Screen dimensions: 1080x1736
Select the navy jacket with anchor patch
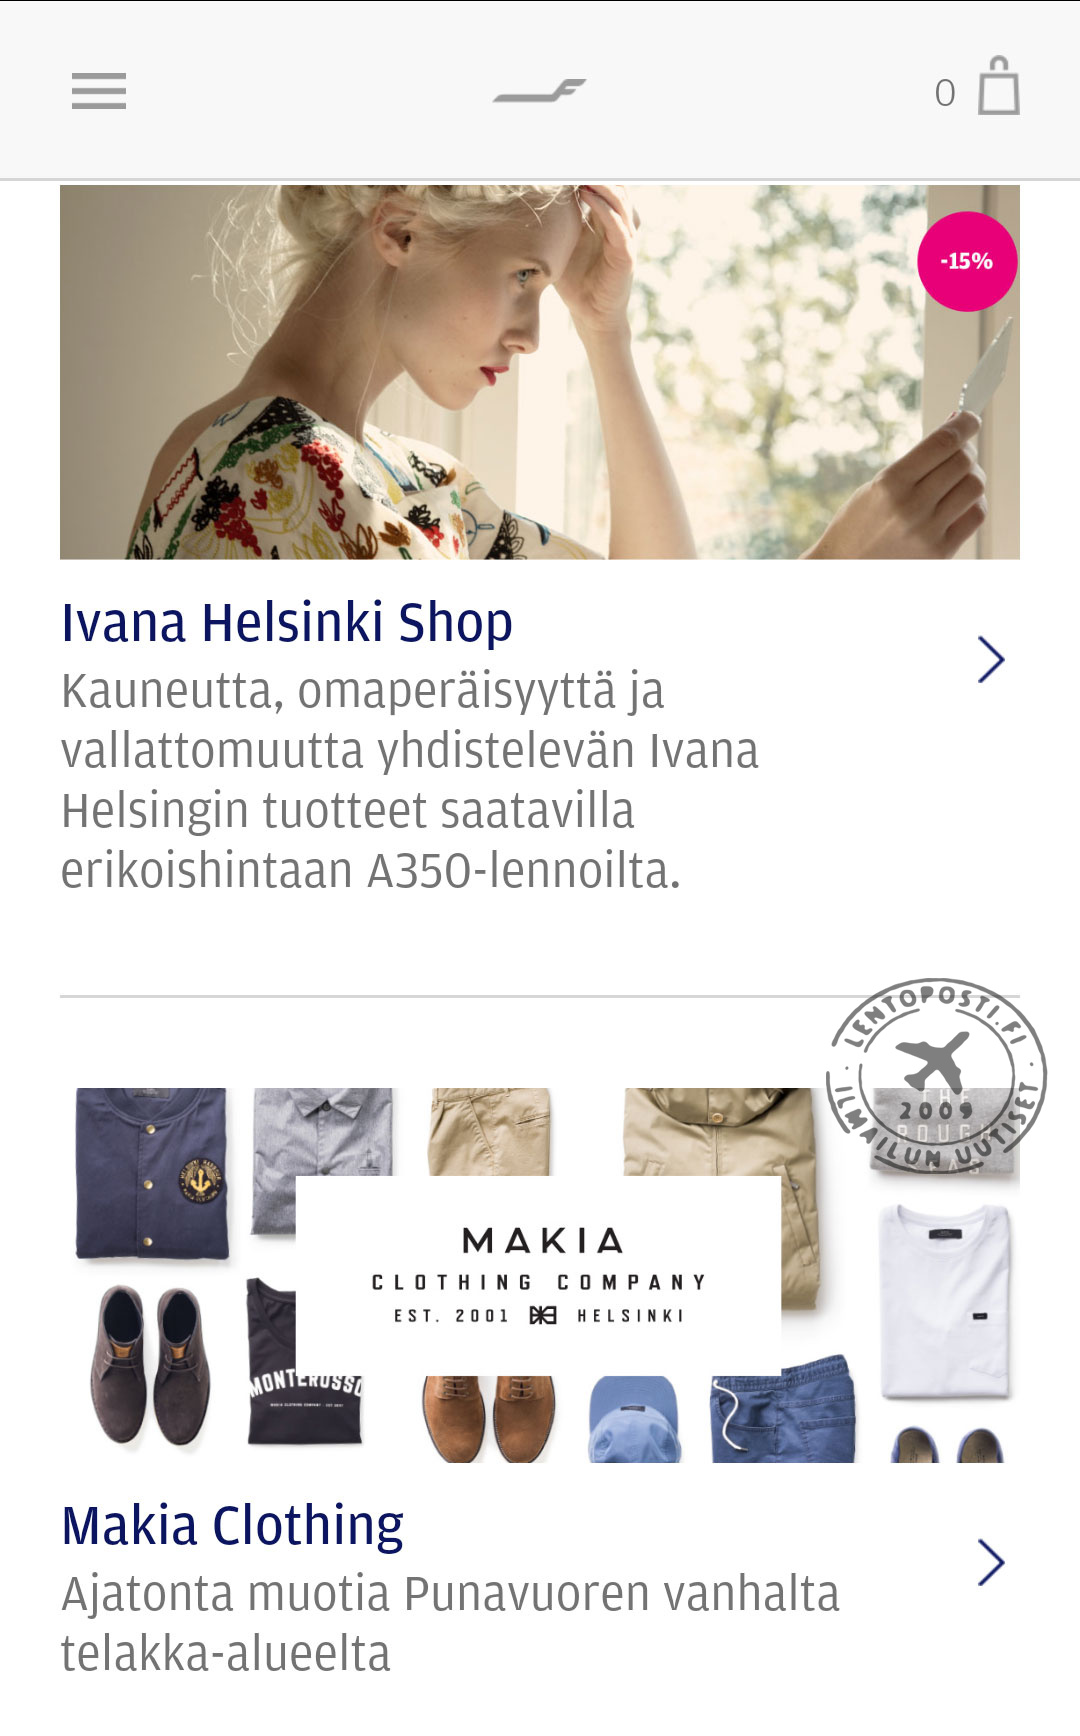click(x=152, y=1173)
